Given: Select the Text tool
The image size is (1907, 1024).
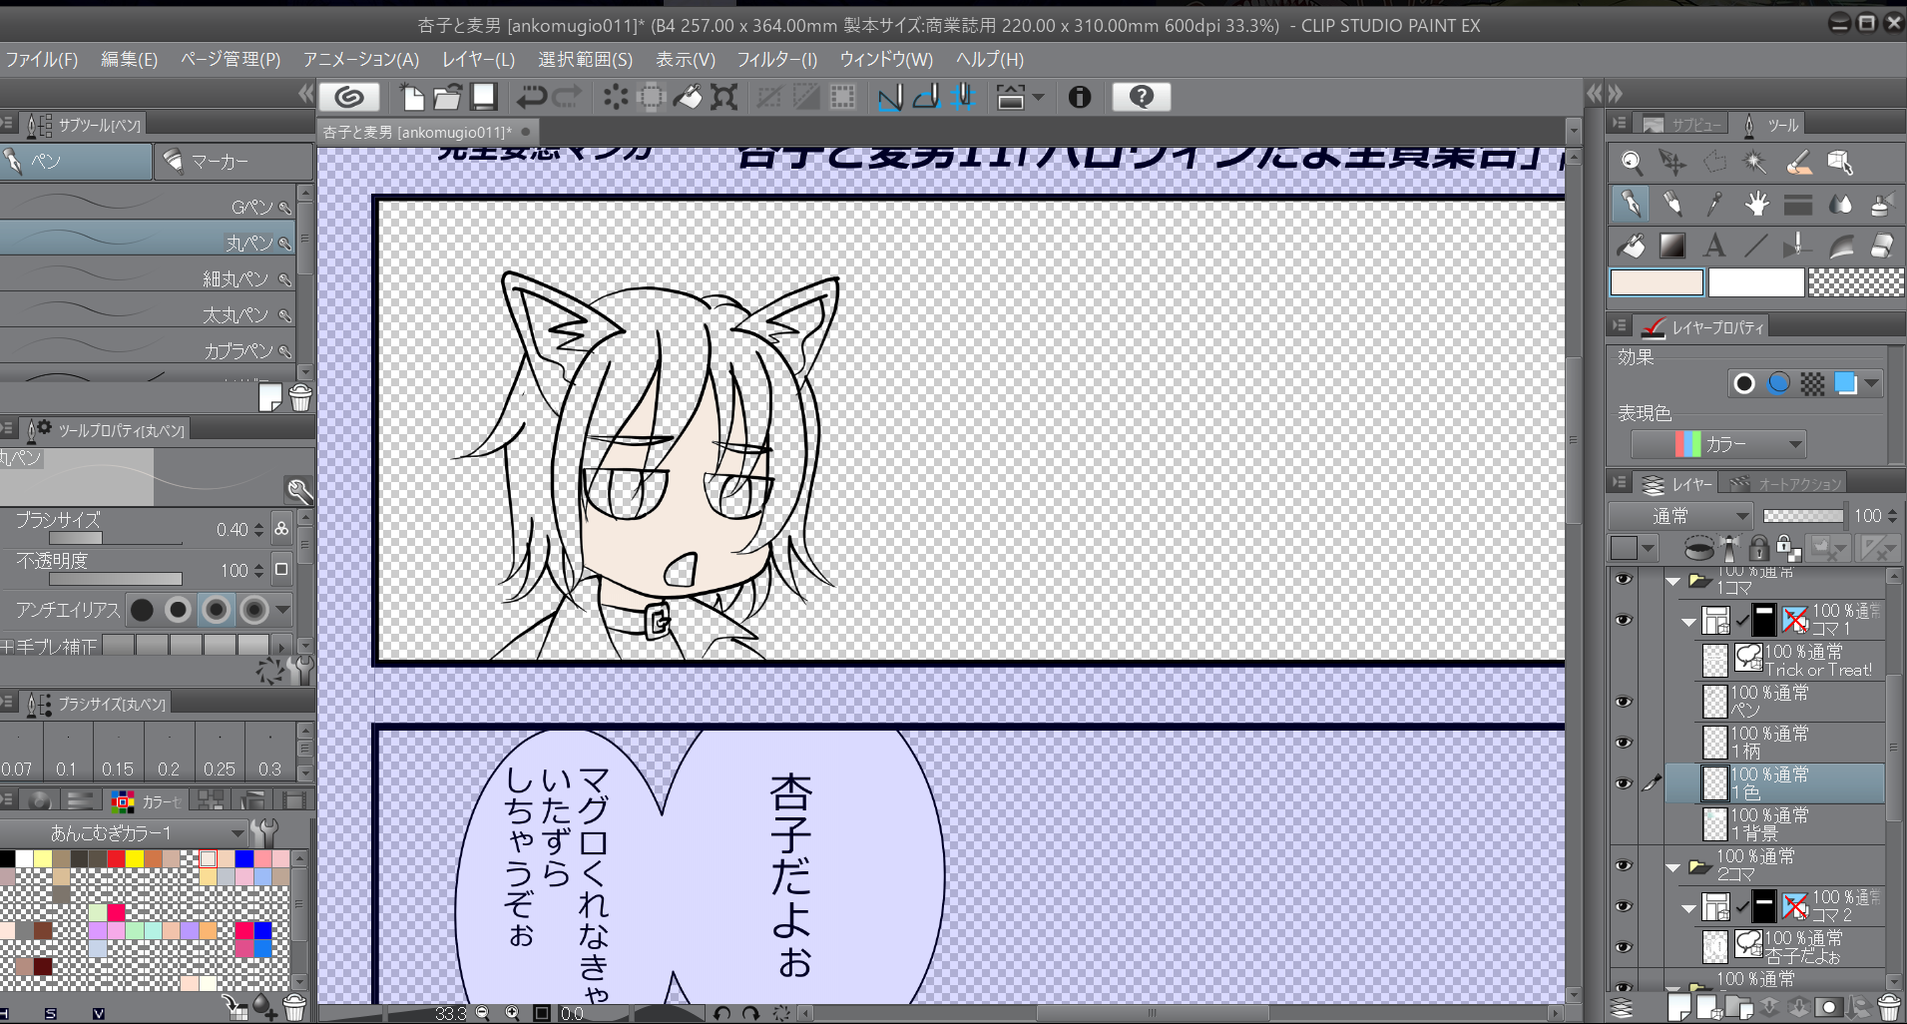Looking at the screenshot, I should point(1714,245).
